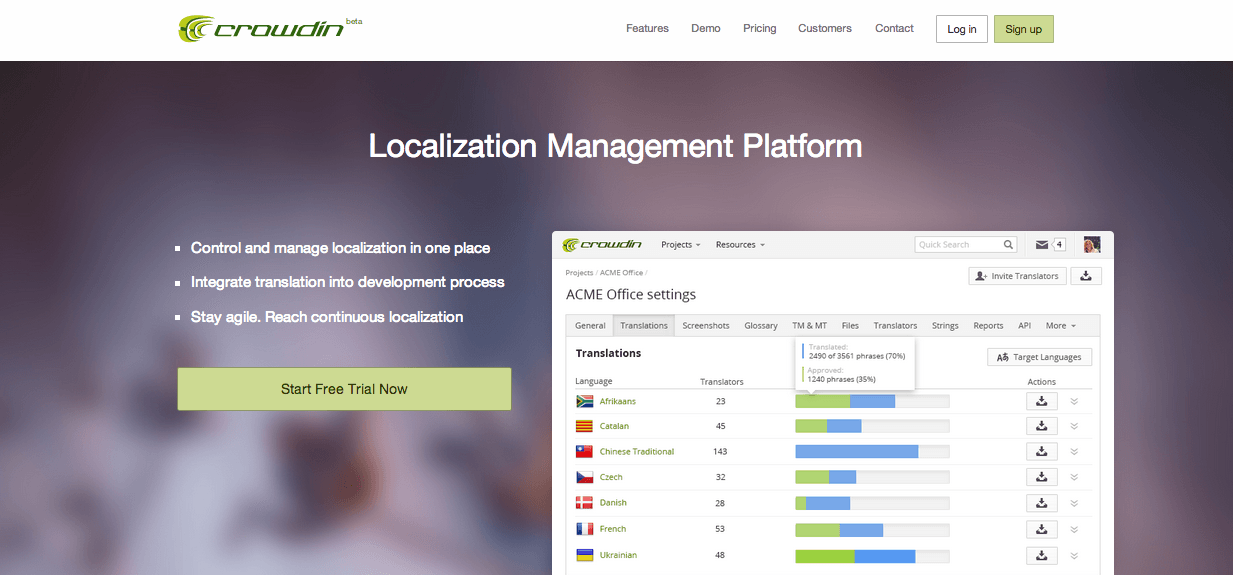Open the Afrikaans language link
This screenshot has width=1233, height=575.
pyautogui.click(x=618, y=401)
